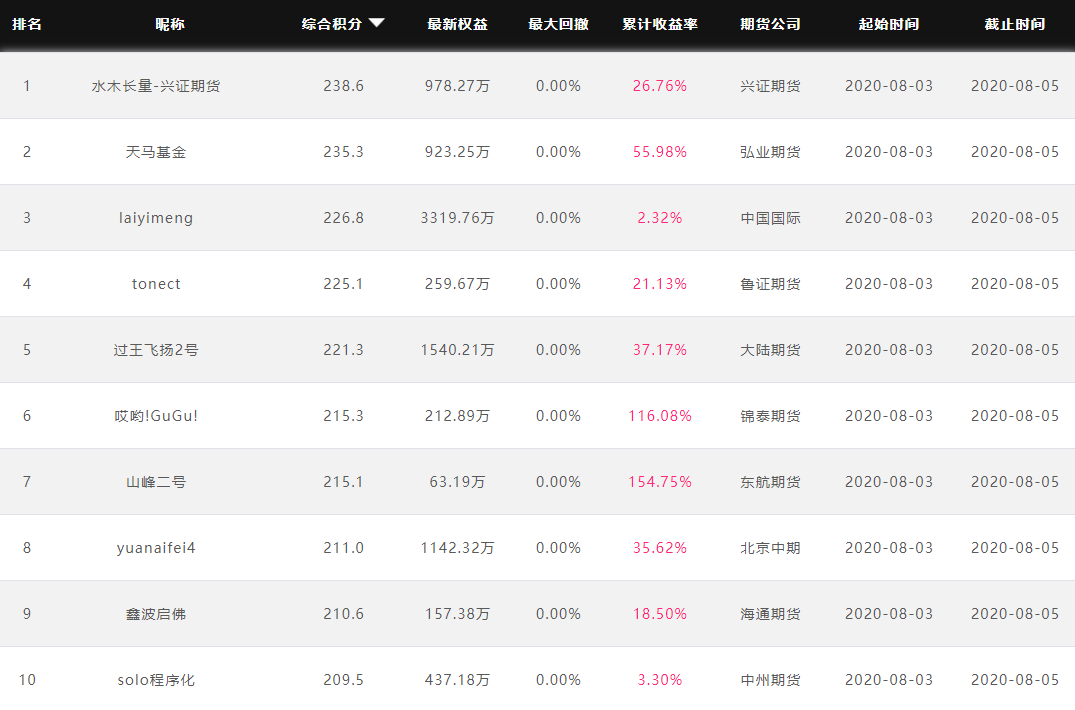Screen dimensions: 1075x710
Task: Click the 排名 column header
Action: pos(27,24)
